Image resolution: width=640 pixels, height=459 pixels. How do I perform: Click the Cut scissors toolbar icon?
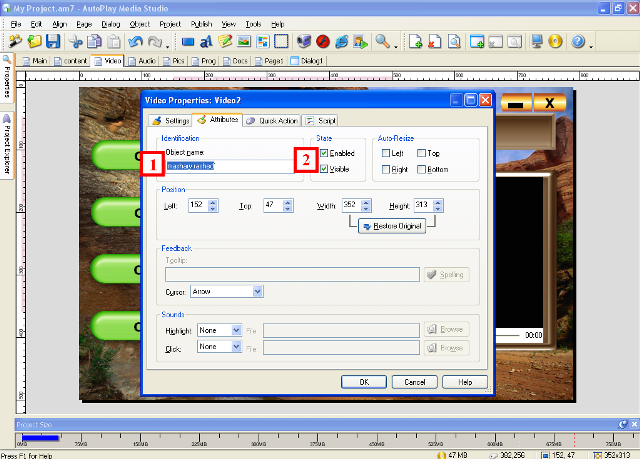tap(73, 42)
